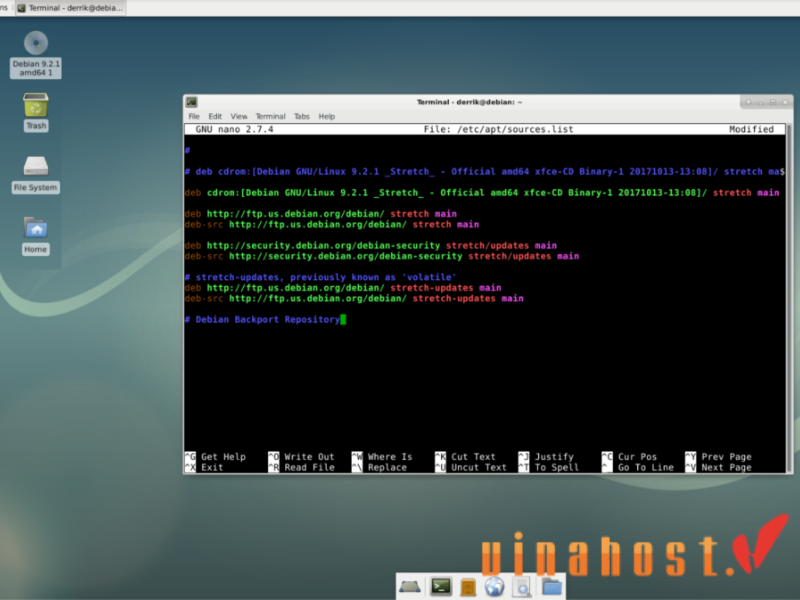
Task: Click the 'deb http://ftp.us.debian.org/debian/ stretch main' line
Action: [x=320, y=214]
